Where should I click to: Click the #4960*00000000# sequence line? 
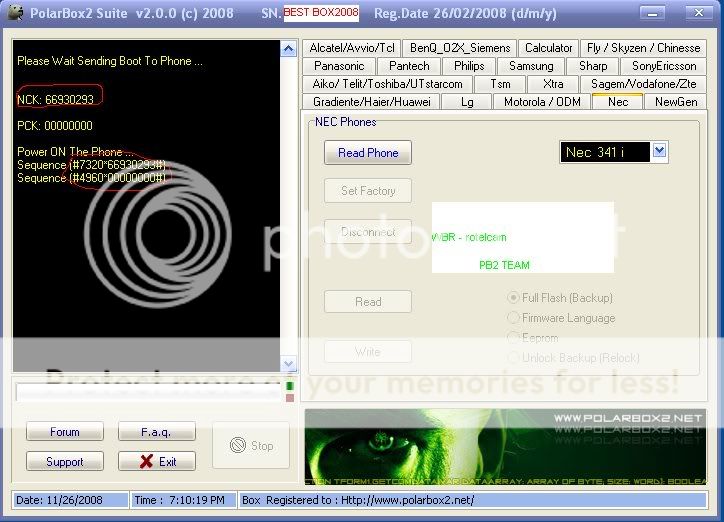point(91,178)
